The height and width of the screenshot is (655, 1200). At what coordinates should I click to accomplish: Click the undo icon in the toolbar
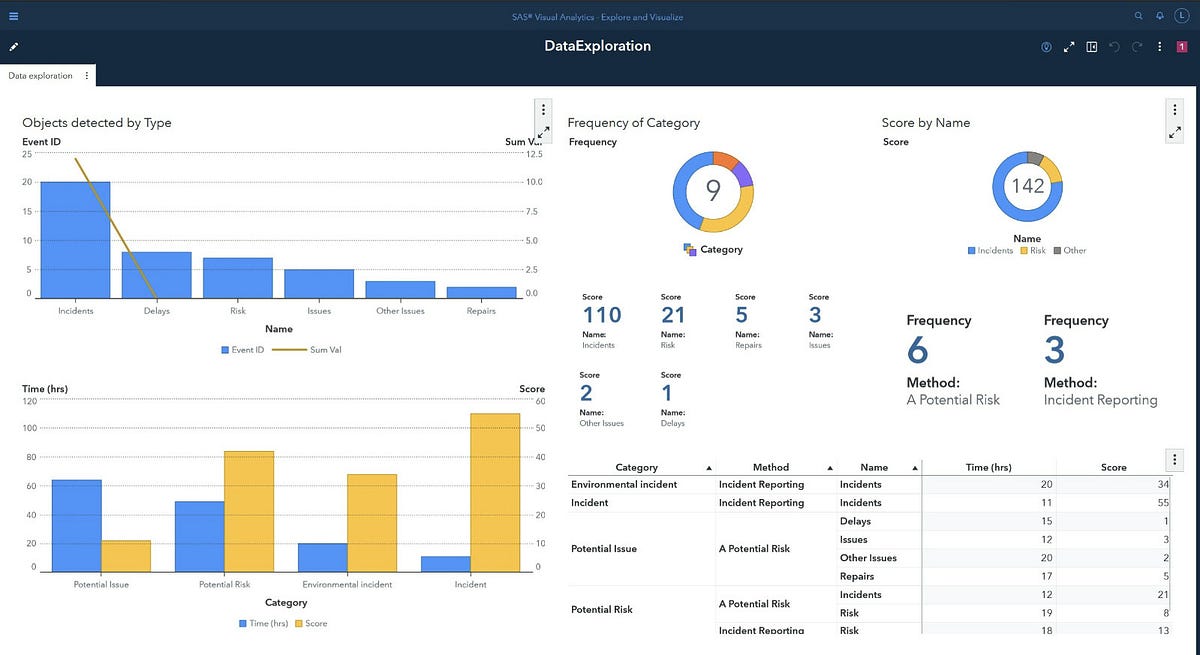[1112, 46]
